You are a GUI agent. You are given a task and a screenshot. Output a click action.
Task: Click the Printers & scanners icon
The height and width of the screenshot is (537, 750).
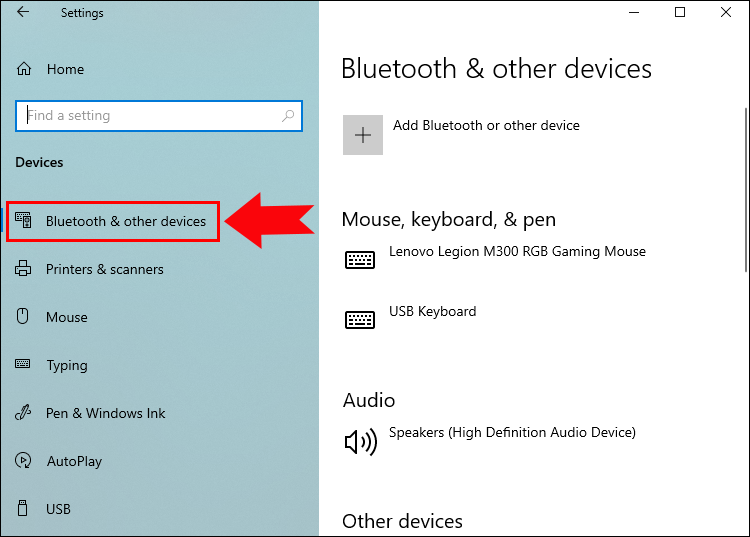point(24,269)
